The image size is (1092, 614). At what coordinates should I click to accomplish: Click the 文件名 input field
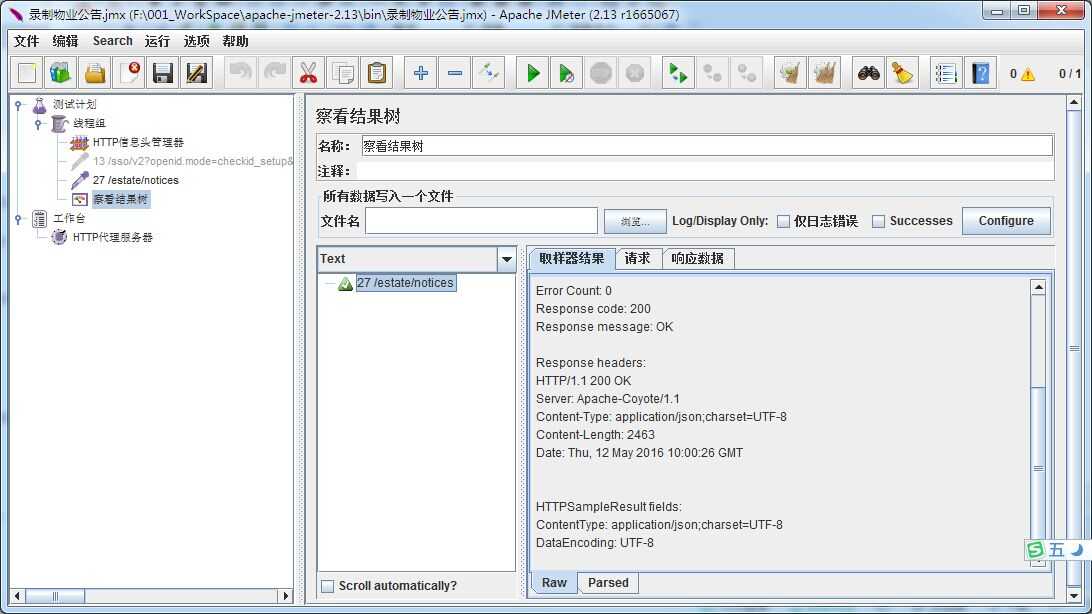point(481,221)
